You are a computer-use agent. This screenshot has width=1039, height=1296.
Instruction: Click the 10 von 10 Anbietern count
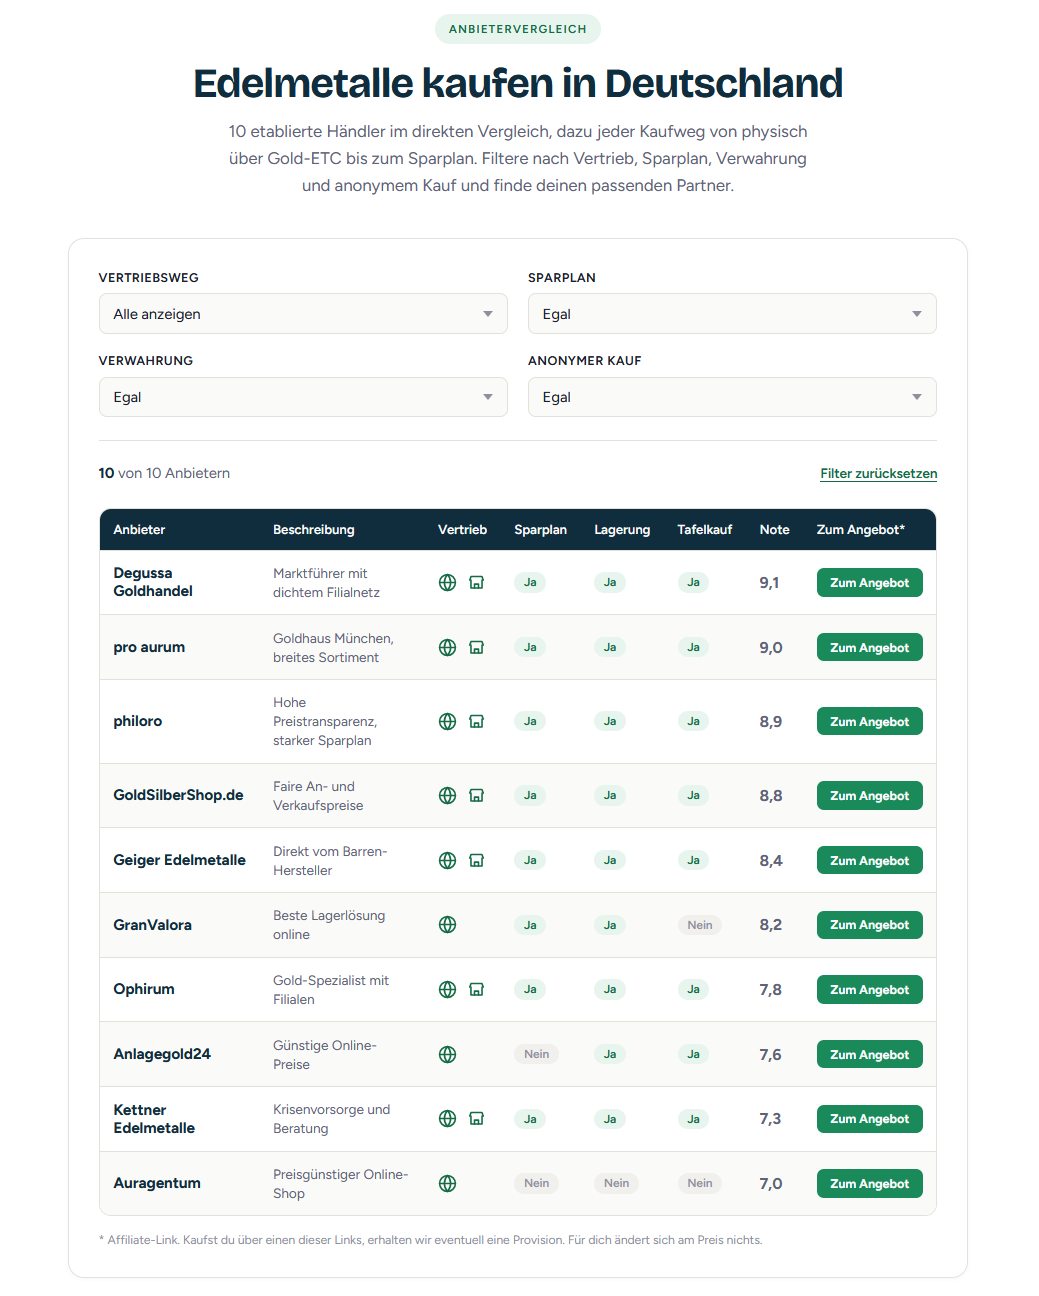tap(164, 473)
